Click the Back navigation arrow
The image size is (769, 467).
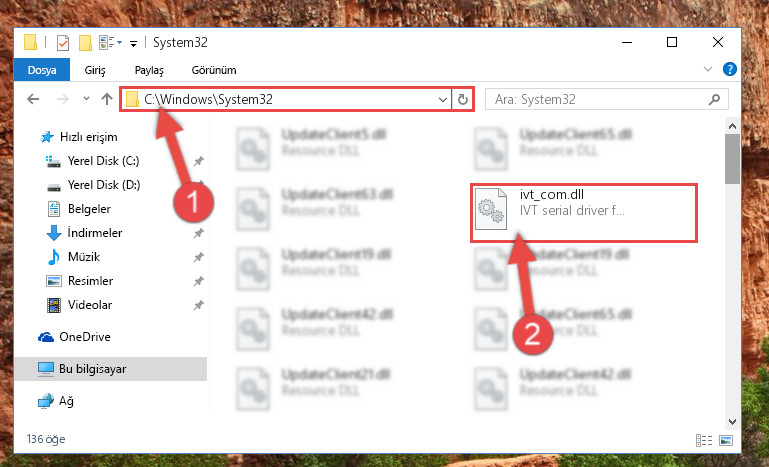[33, 99]
